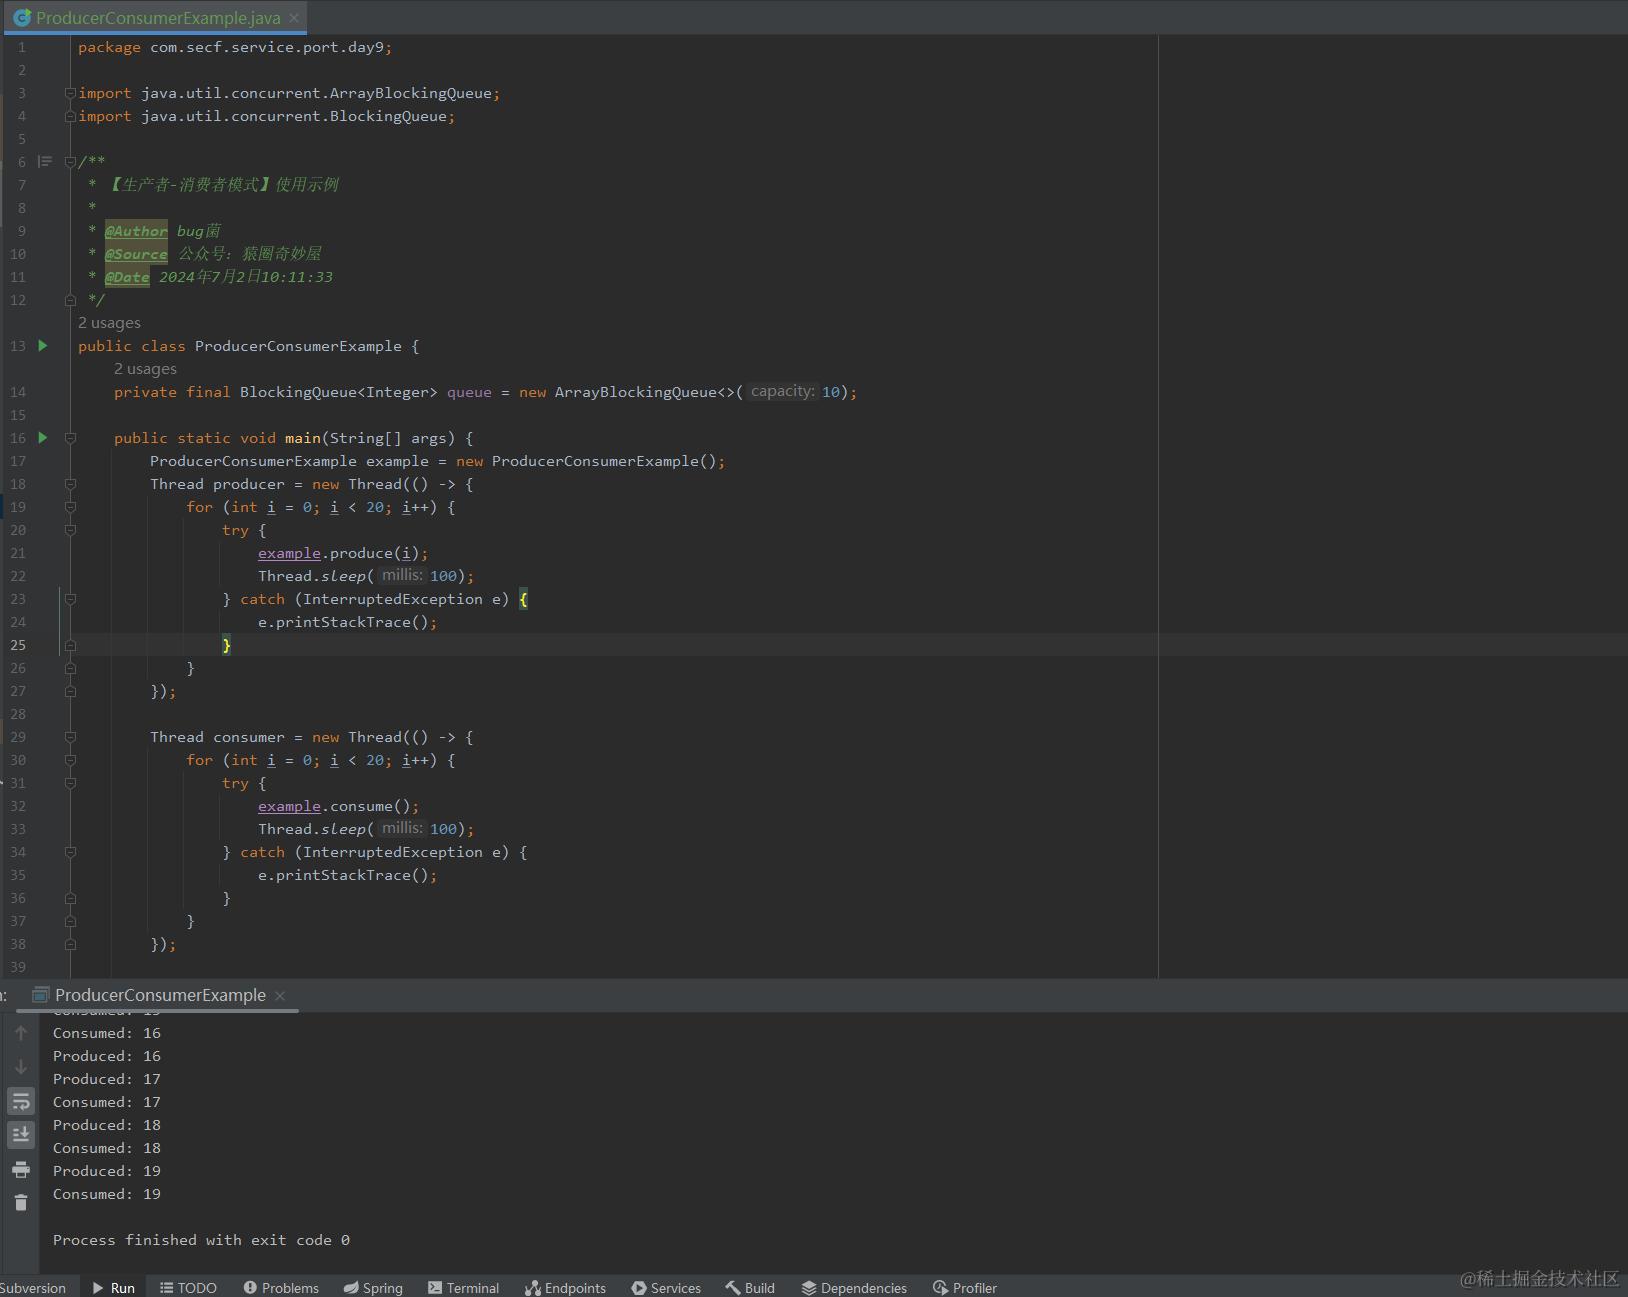Close the ProducerConsumerExample run tab
Viewport: 1628px width, 1297px height.
[280, 996]
